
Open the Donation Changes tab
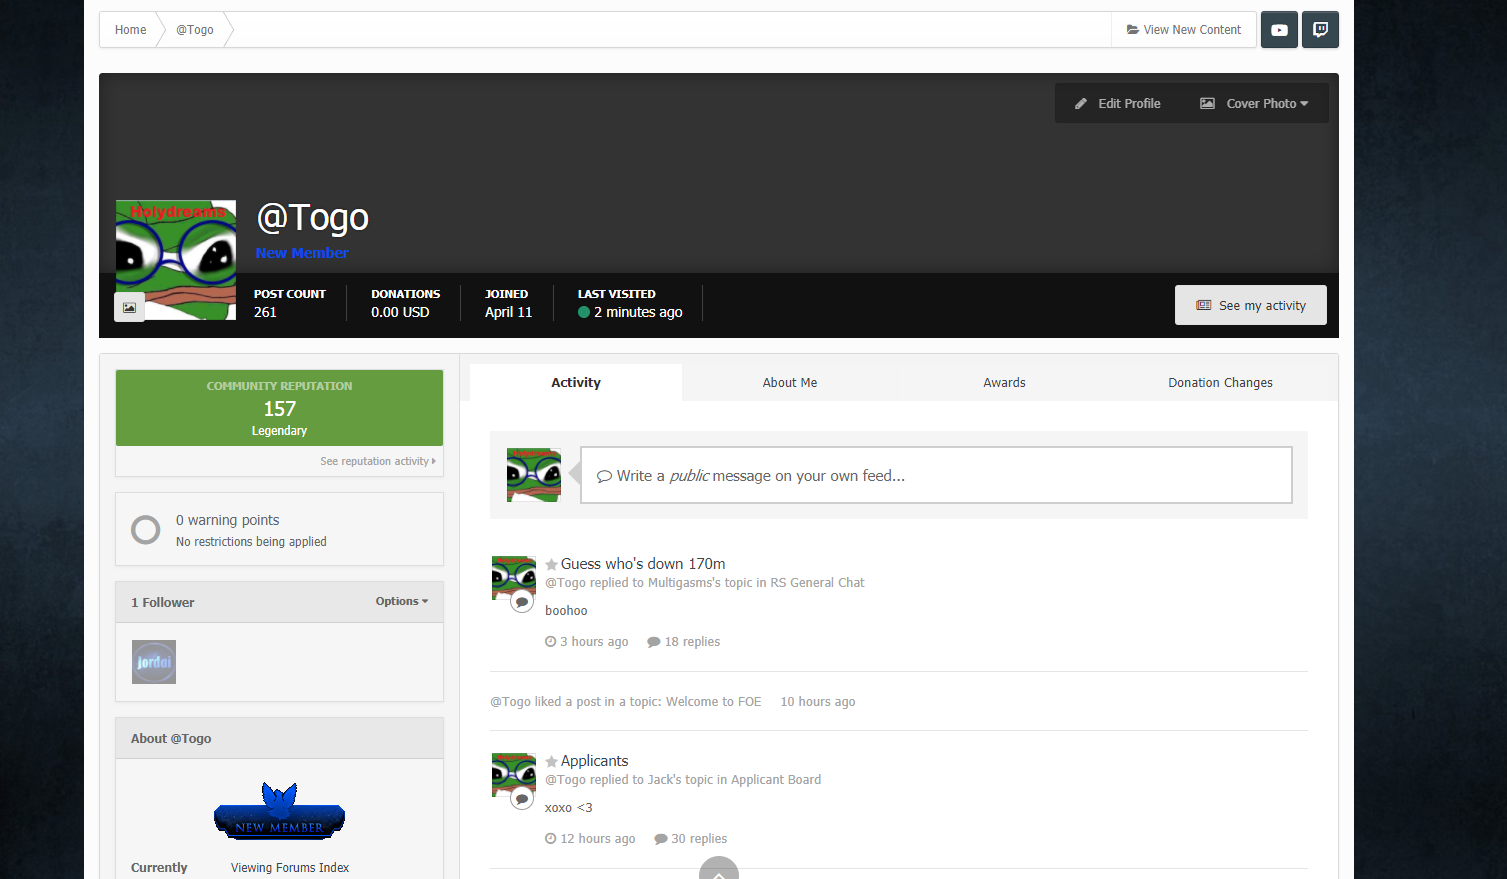pyautogui.click(x=1220, y=382)
